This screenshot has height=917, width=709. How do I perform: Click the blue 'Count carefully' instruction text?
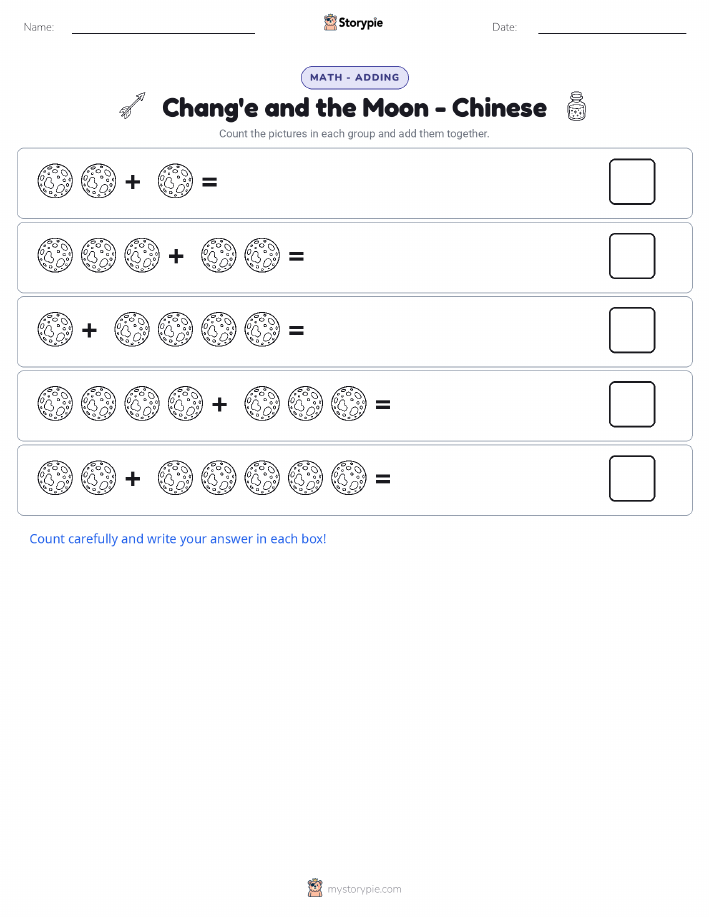[178, 539]
